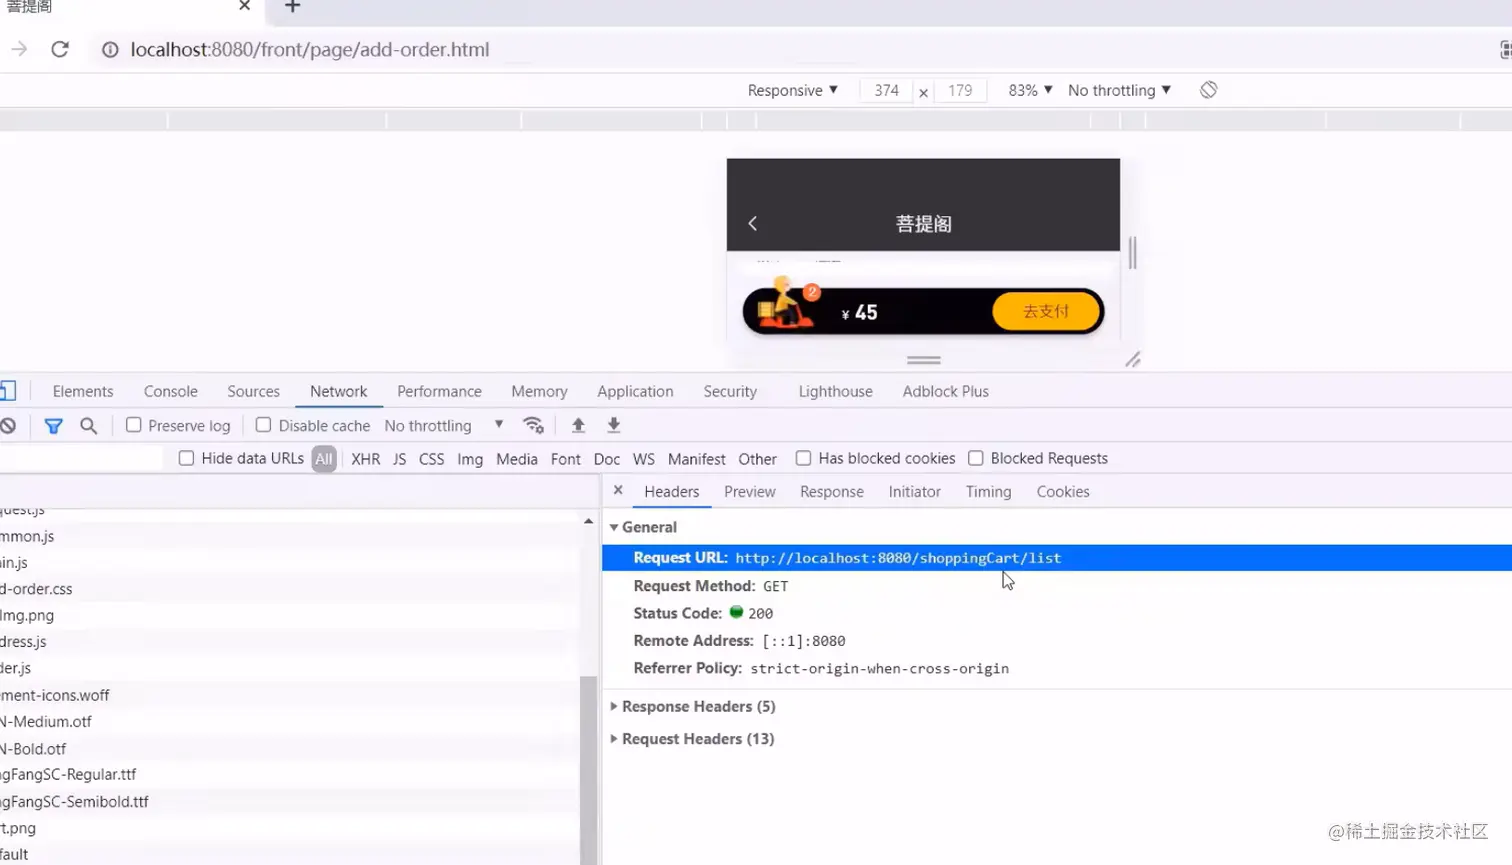Image resolution: width=1512 pixels, height=865 pixels.
Task: Reload the page with the refresh icon
Action: coord(60,49)
